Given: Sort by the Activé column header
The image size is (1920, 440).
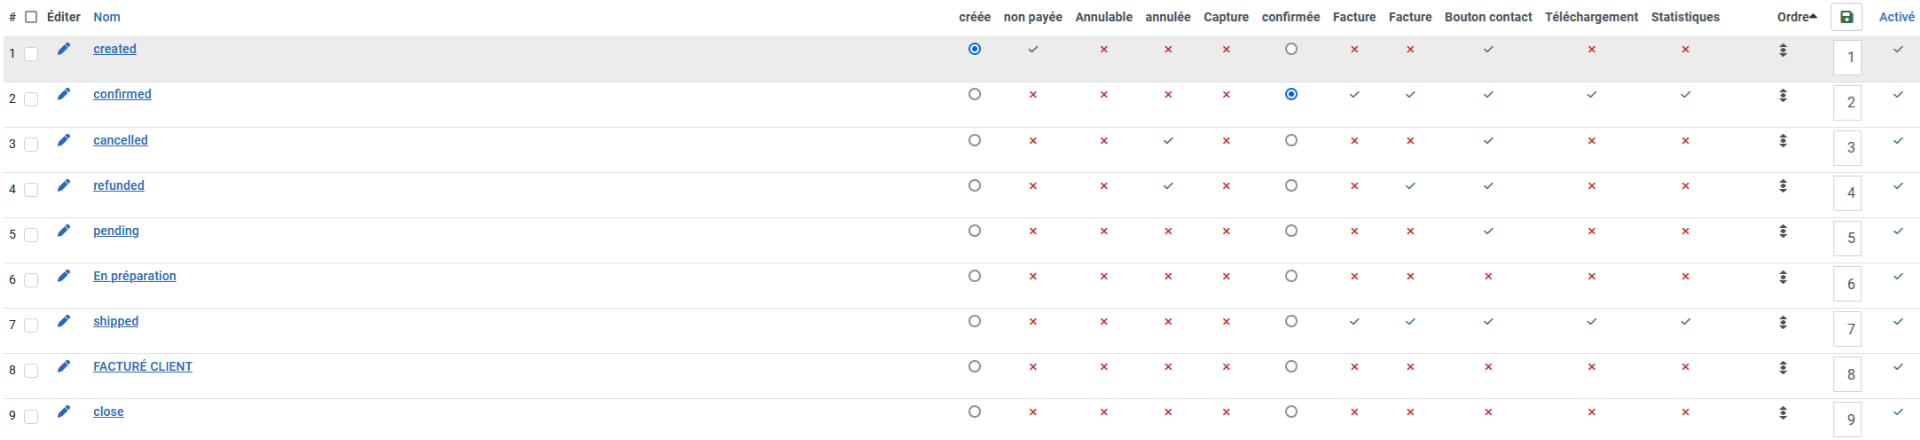Looking at the screenshot, I should (1896, 17).
